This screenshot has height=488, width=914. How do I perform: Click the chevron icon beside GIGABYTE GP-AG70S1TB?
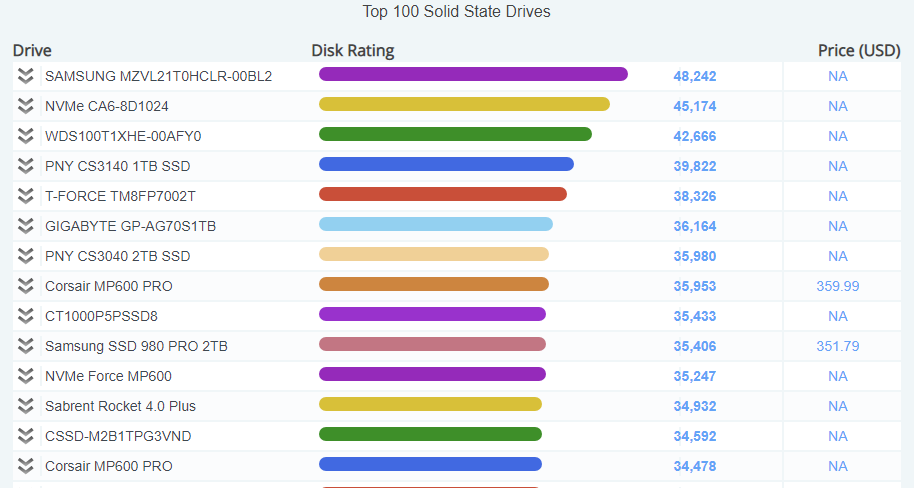[x=26, y=226]
